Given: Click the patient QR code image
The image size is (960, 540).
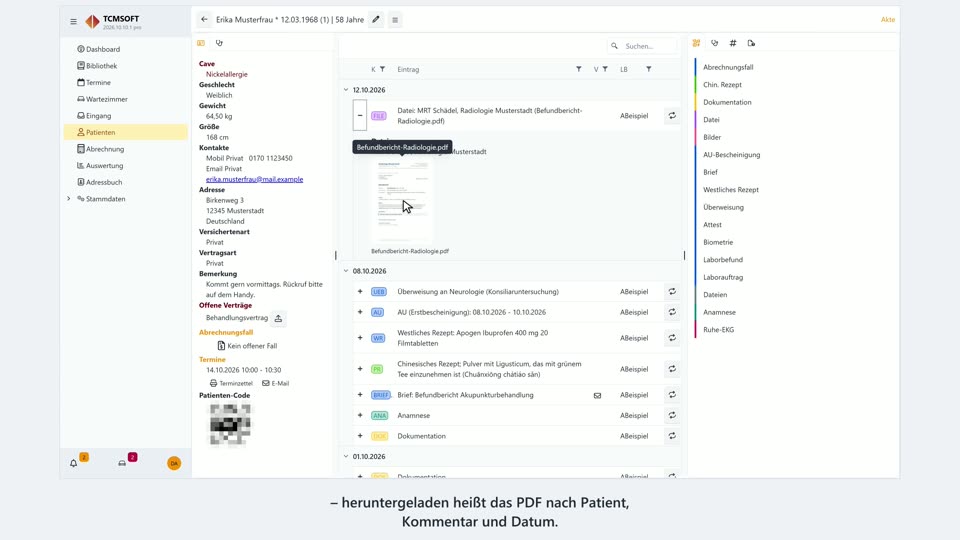Looking at the screenshot, I should click(x=230, y=424).
